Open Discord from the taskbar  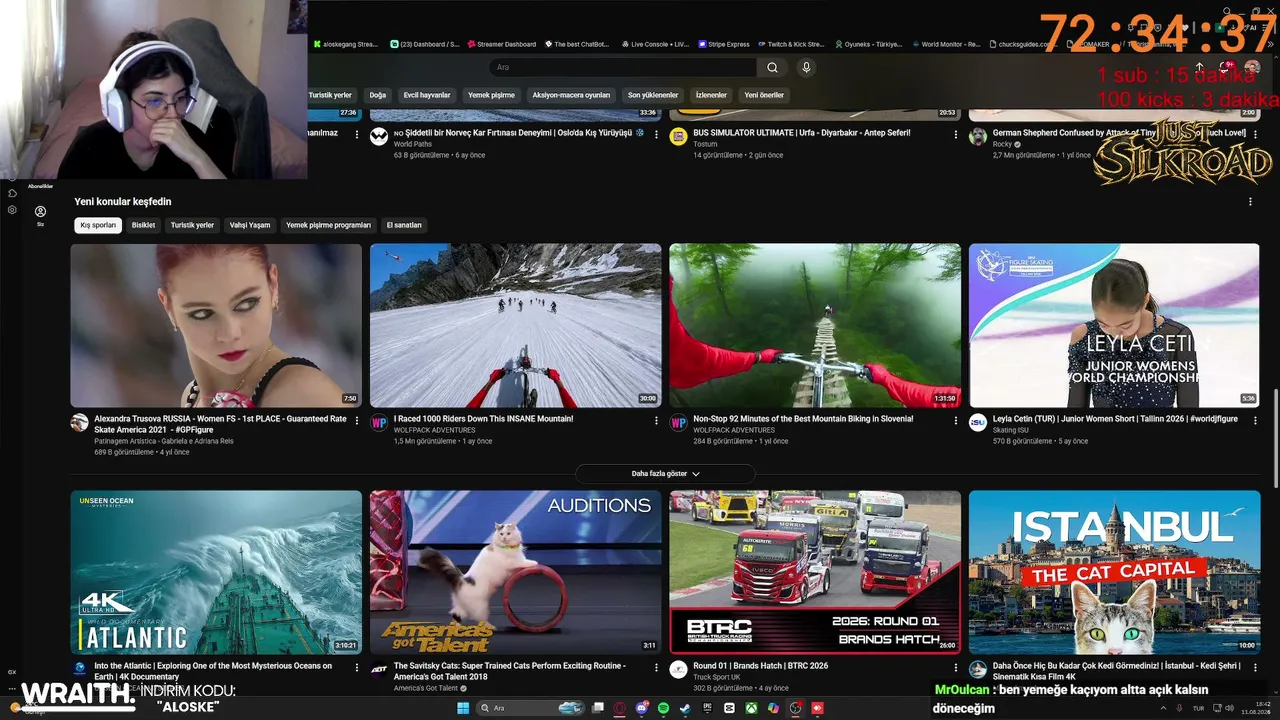pos(642,708)
